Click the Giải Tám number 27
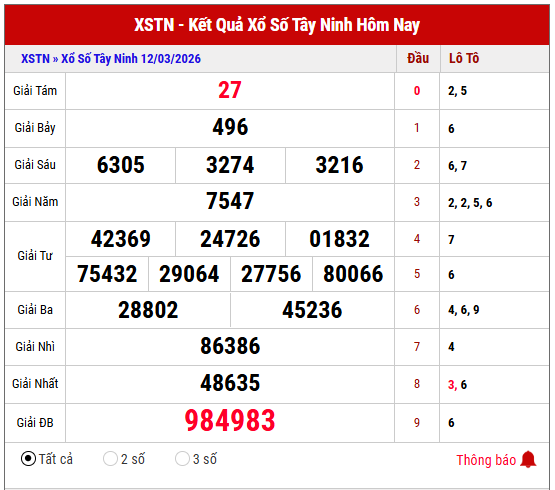 (x=230, y=90)
